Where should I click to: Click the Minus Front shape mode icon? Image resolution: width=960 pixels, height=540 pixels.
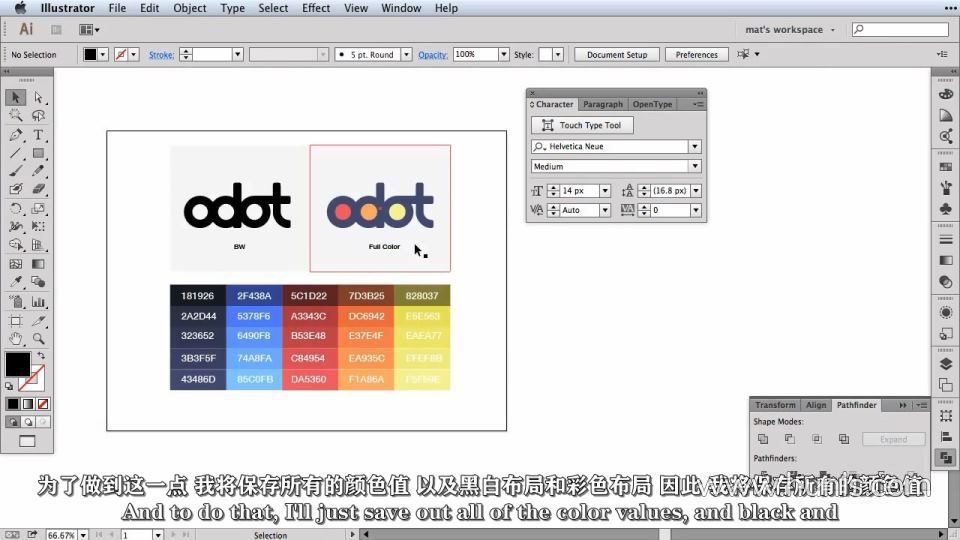790,439
